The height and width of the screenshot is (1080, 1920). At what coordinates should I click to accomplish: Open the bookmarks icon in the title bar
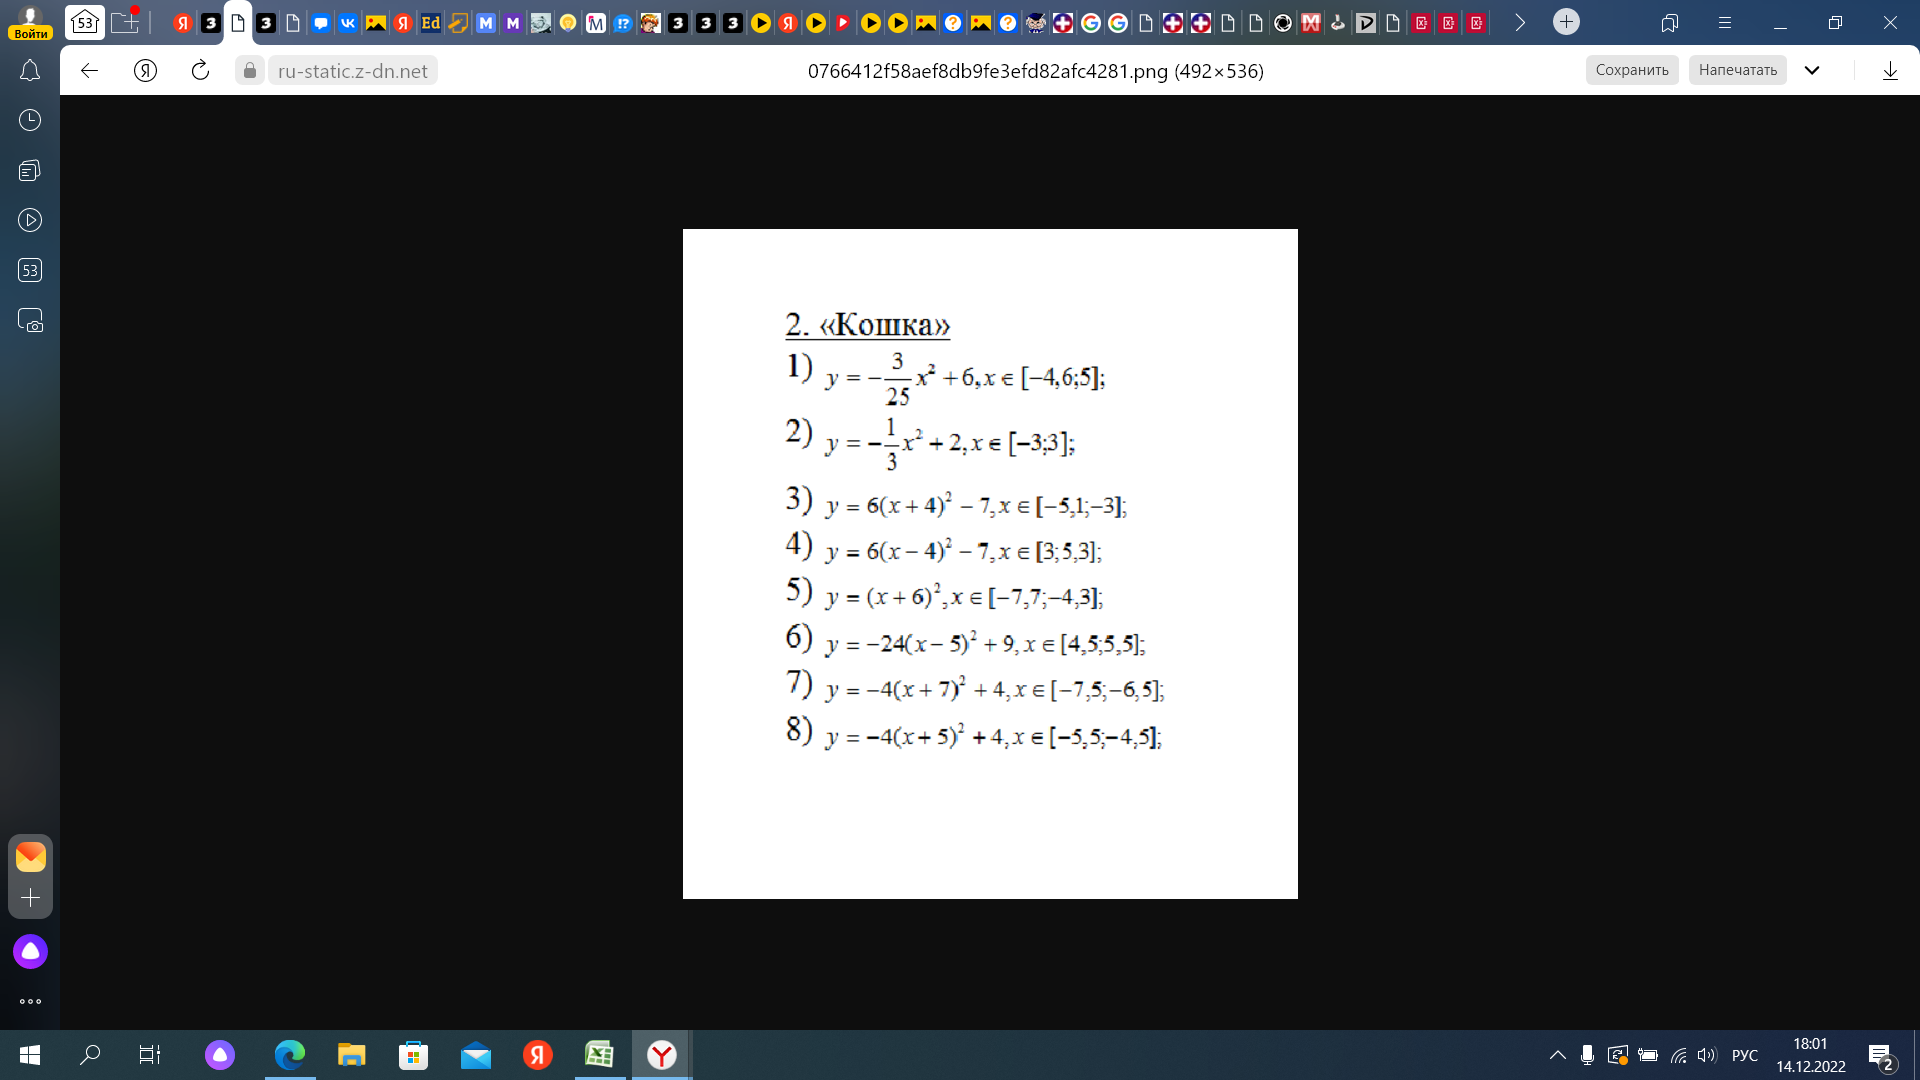point(1669,23)
